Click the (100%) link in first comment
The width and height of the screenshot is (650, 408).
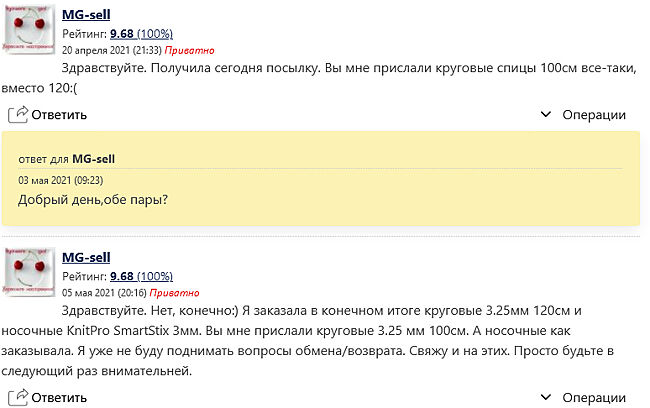(x=154, y=33)
